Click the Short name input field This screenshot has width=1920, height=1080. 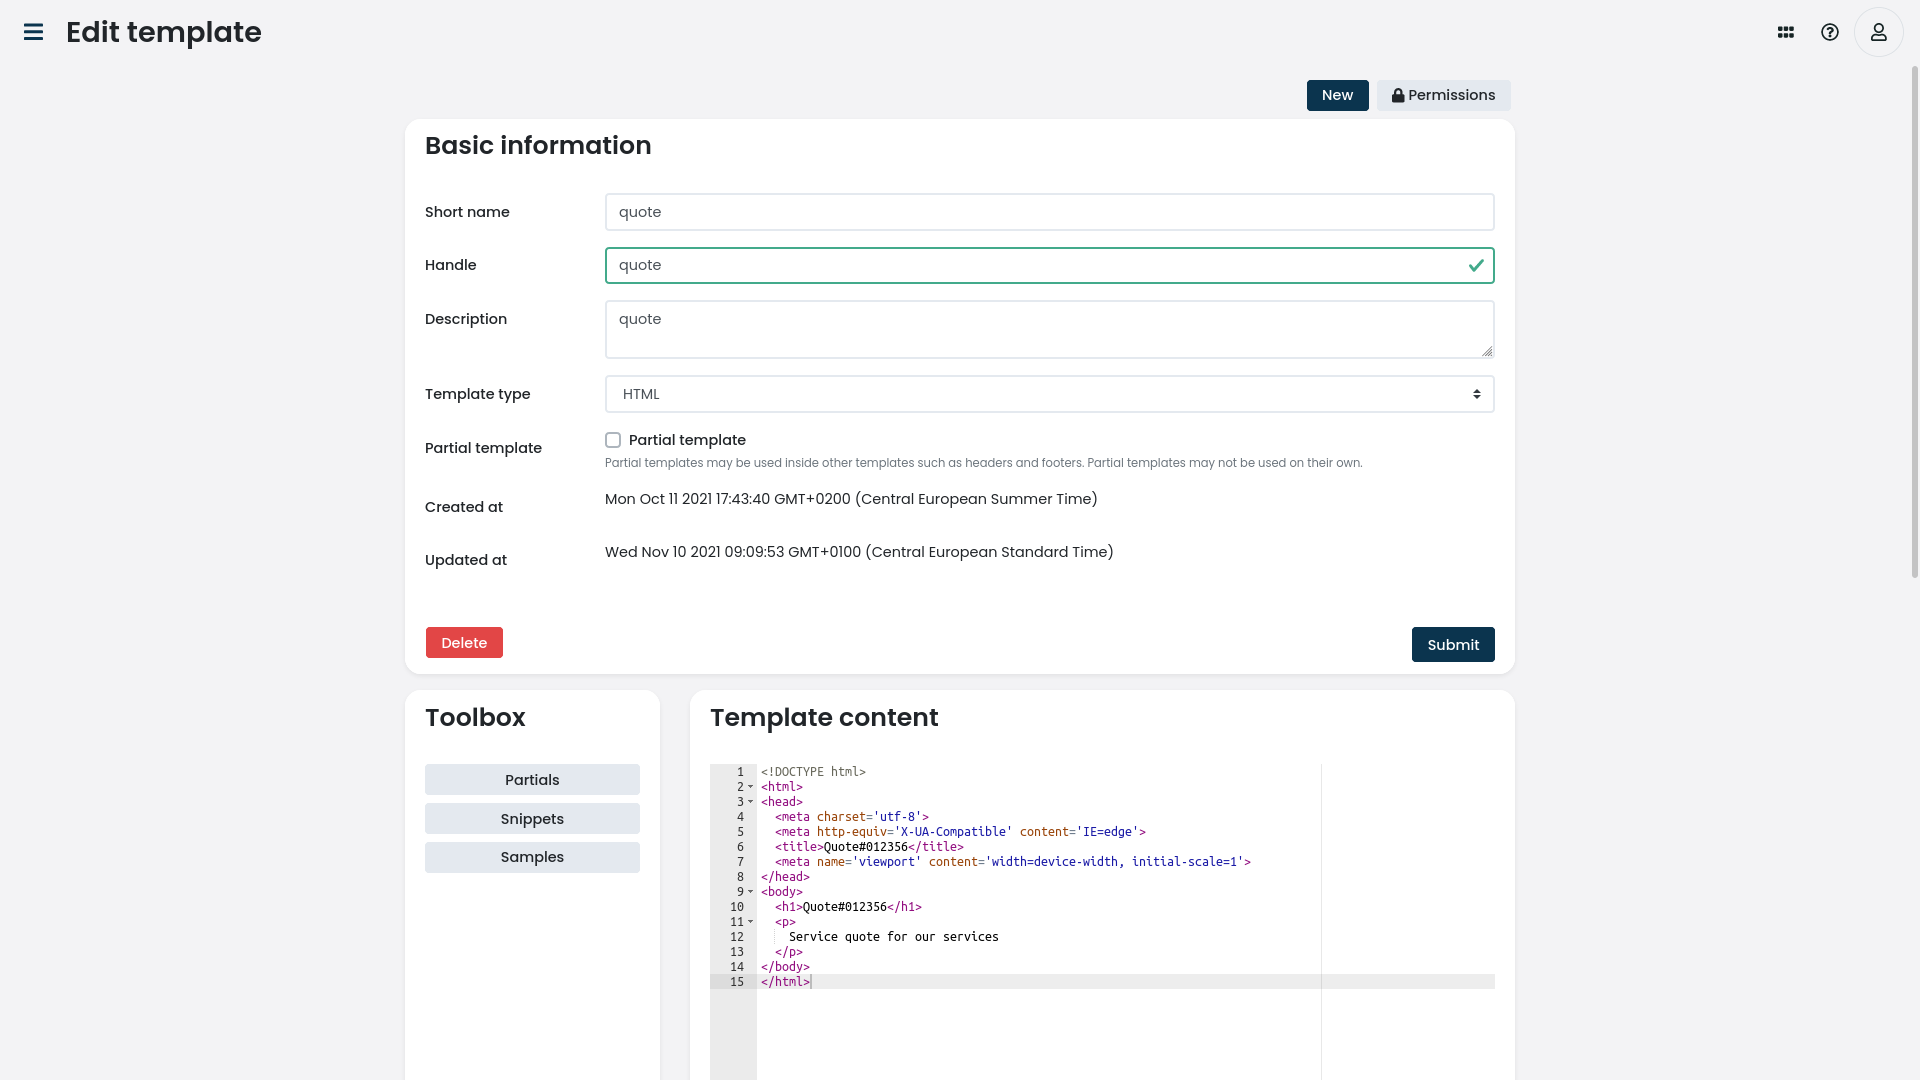tap(1049, 212)
